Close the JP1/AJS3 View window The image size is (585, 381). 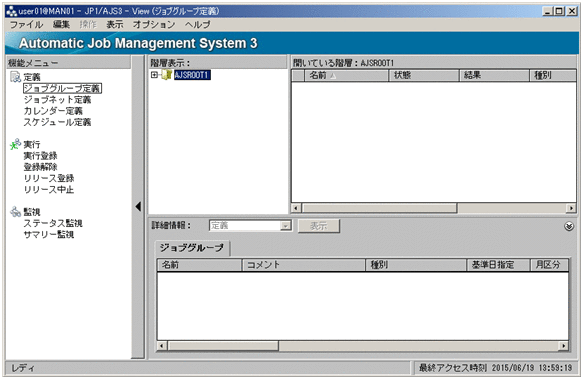[572, 11]
